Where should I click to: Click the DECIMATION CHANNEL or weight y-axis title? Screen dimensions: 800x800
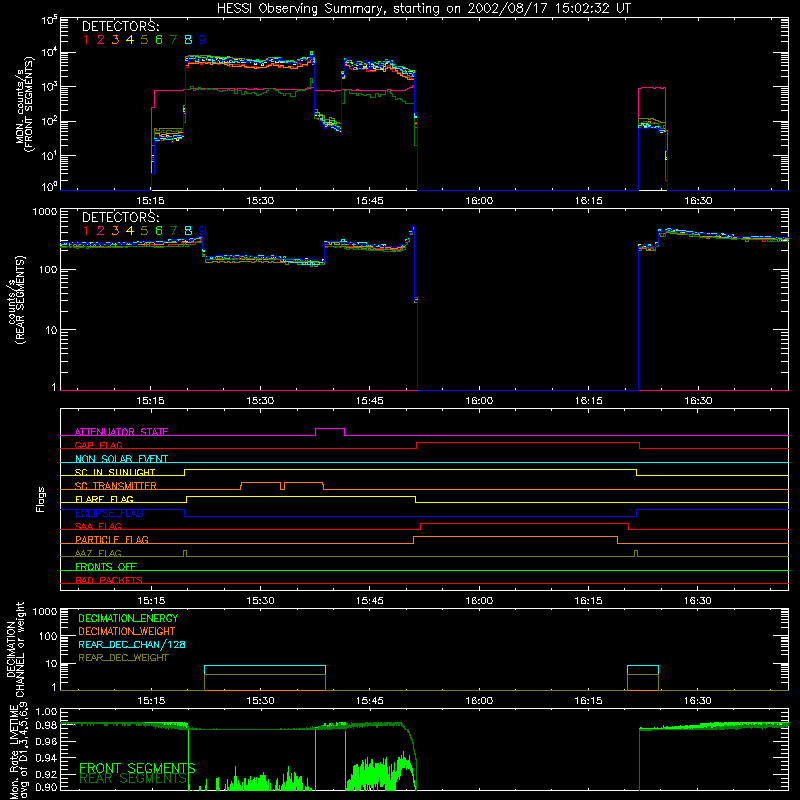15,649
